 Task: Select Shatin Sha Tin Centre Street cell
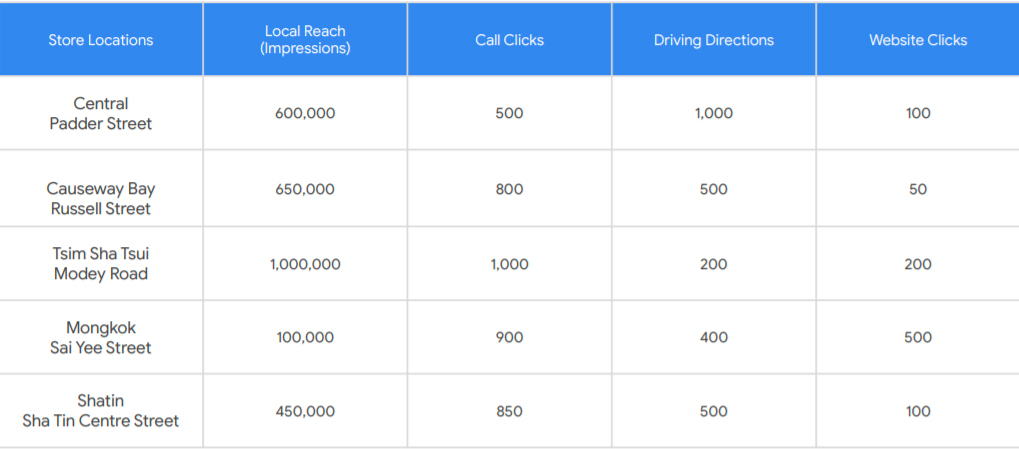pyautogui.click(x=101, y=411)
